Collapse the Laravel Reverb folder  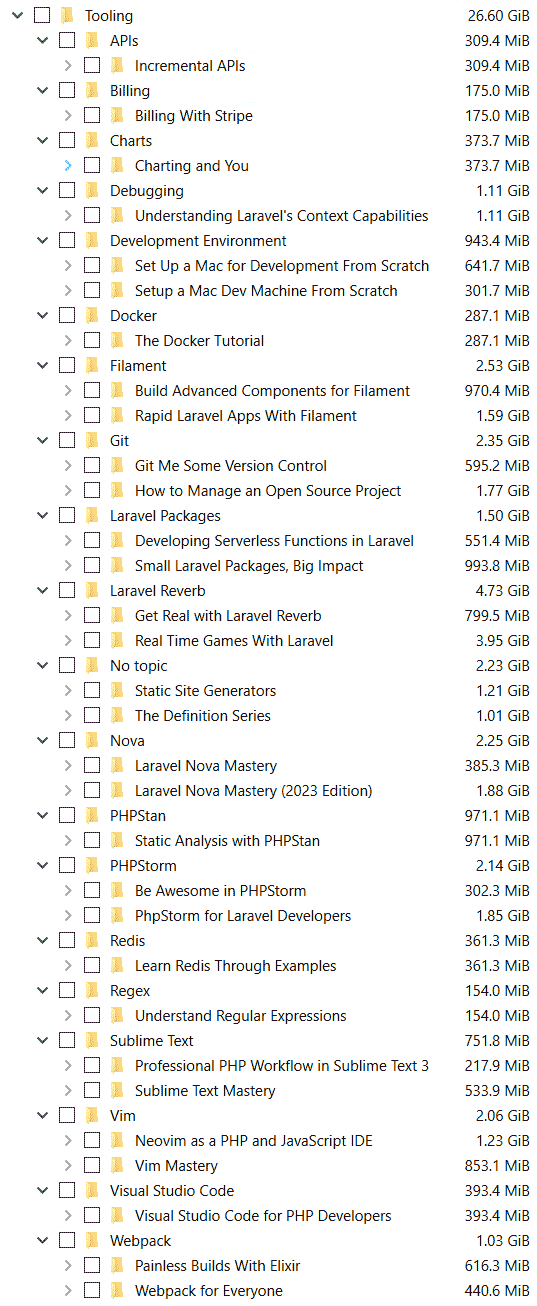coord(42,590)
